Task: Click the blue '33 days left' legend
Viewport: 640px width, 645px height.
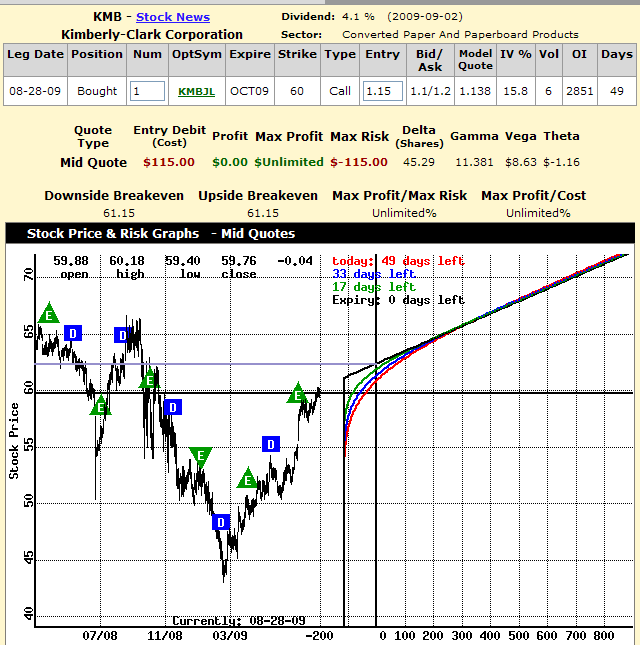Action: (374, 274)
